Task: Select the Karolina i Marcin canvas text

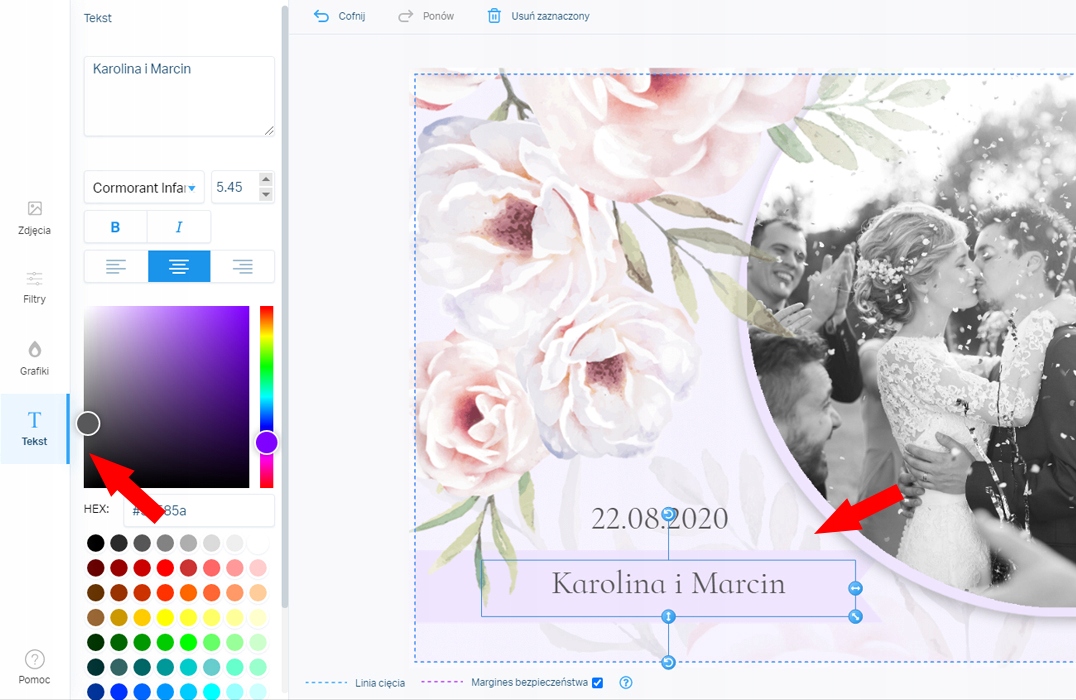Action: point(668,583)
